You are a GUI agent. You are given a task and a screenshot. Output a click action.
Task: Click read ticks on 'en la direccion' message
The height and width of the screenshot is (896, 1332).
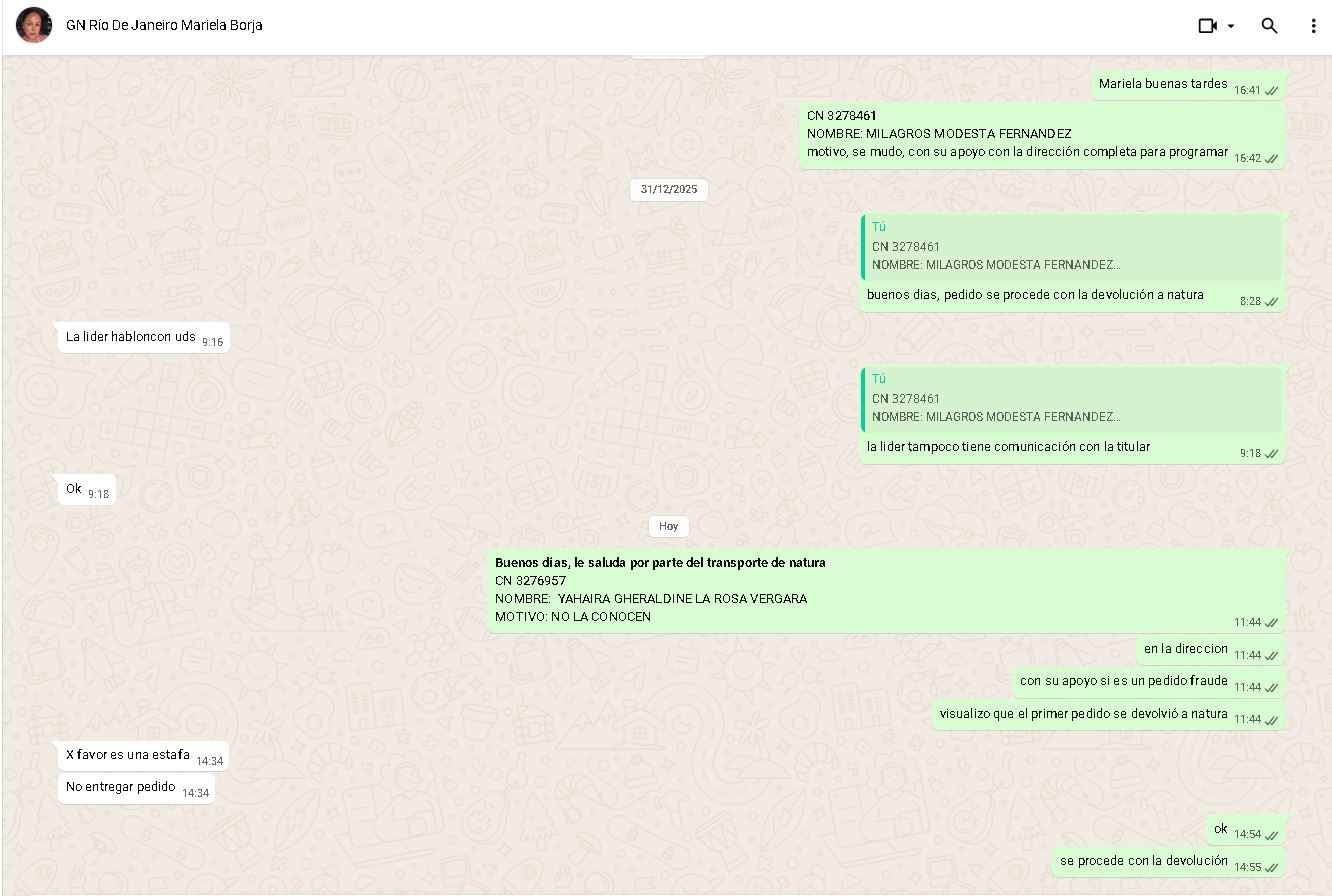1272,656
